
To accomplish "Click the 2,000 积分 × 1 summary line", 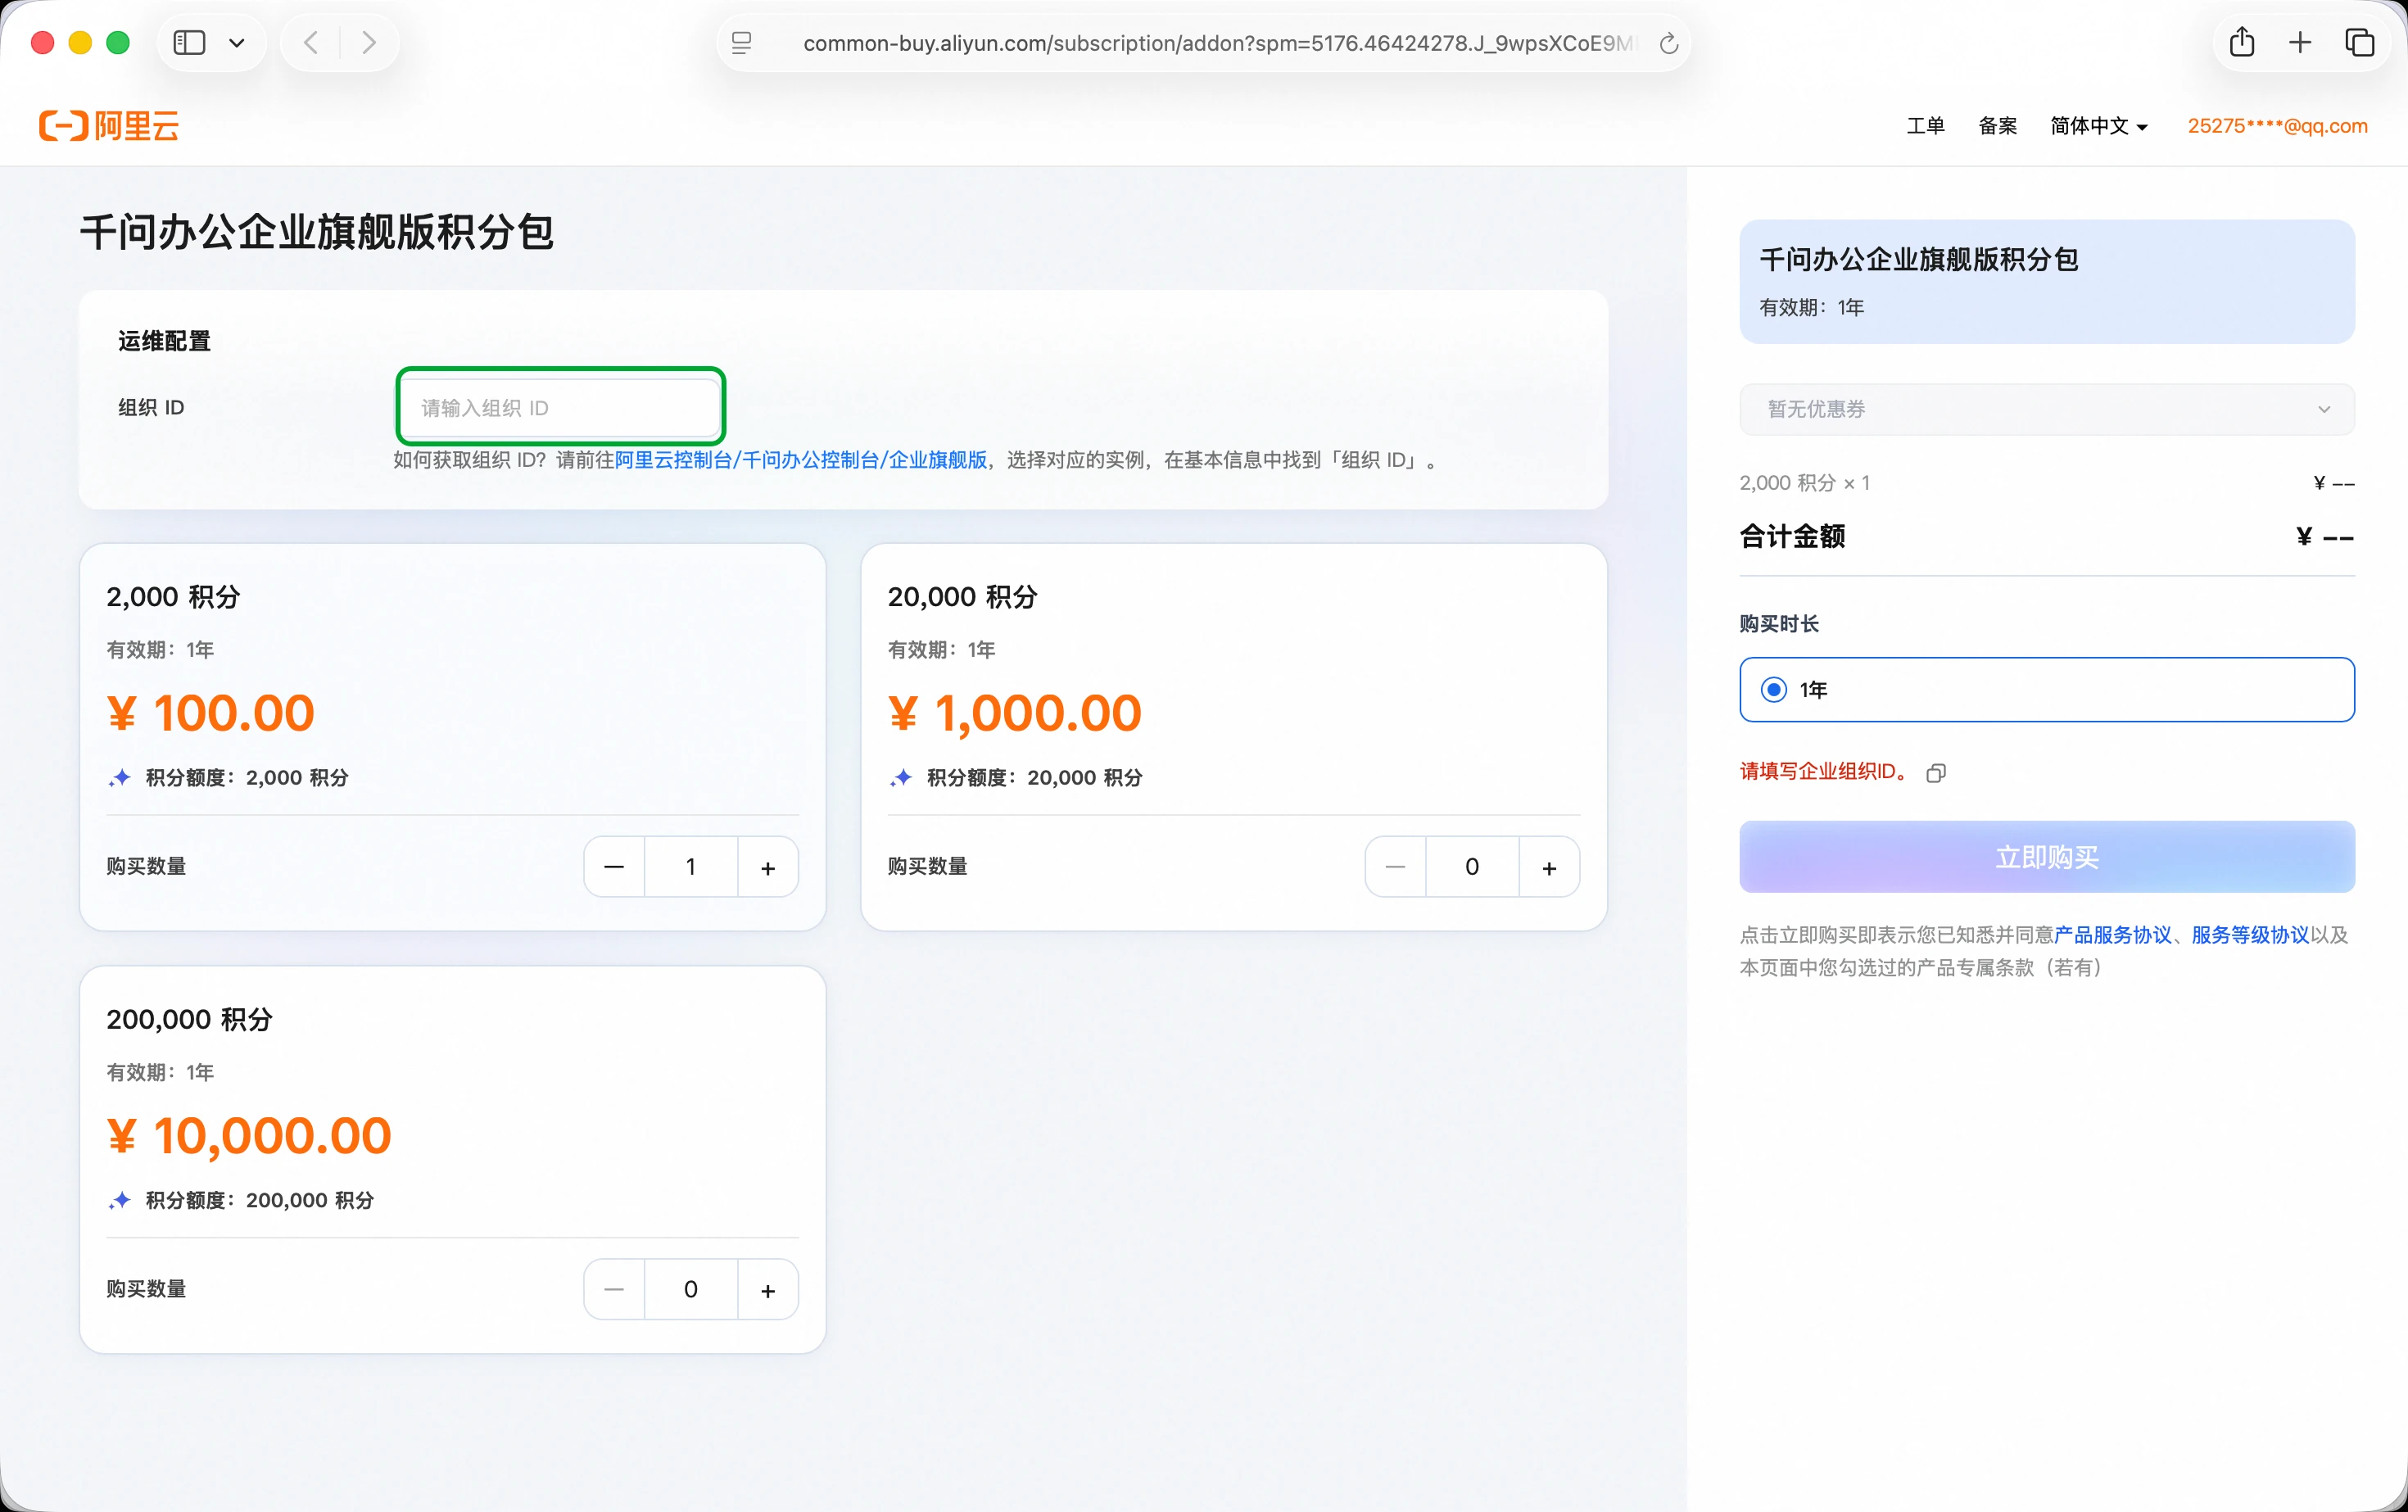I will [x=1805, y=483].
